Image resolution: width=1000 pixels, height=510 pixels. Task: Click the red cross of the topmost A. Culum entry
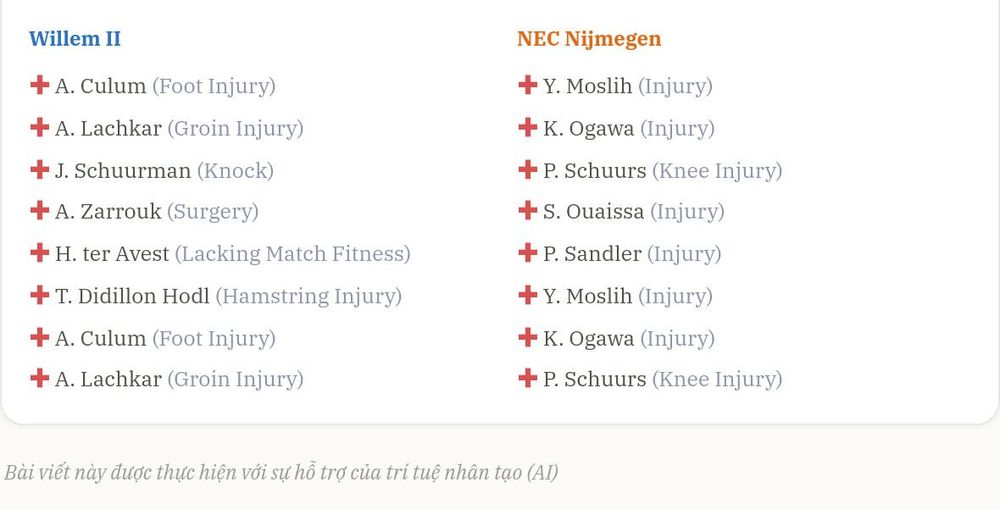click(40, 85)
